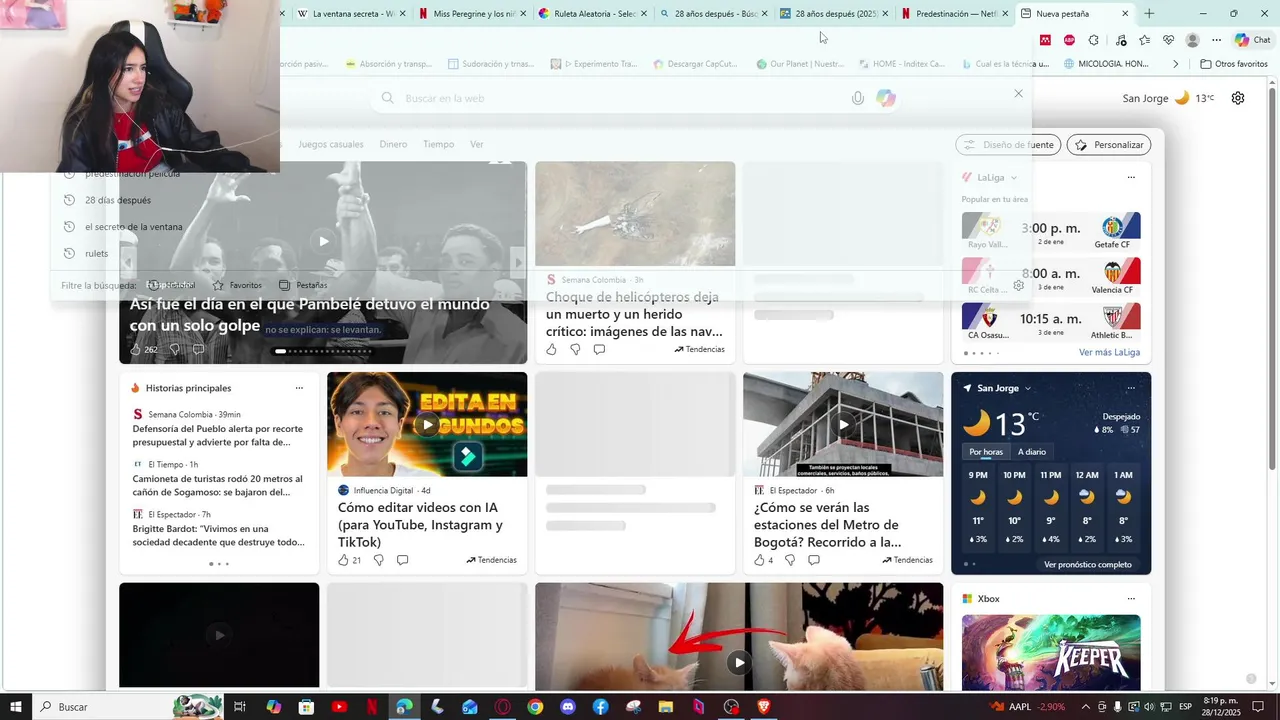The height and width of the screenshot is (720, 1280).
Task: Expand the LaLiga dropdown chevron
Action: pyautogui.click(x=1013, y=178)
